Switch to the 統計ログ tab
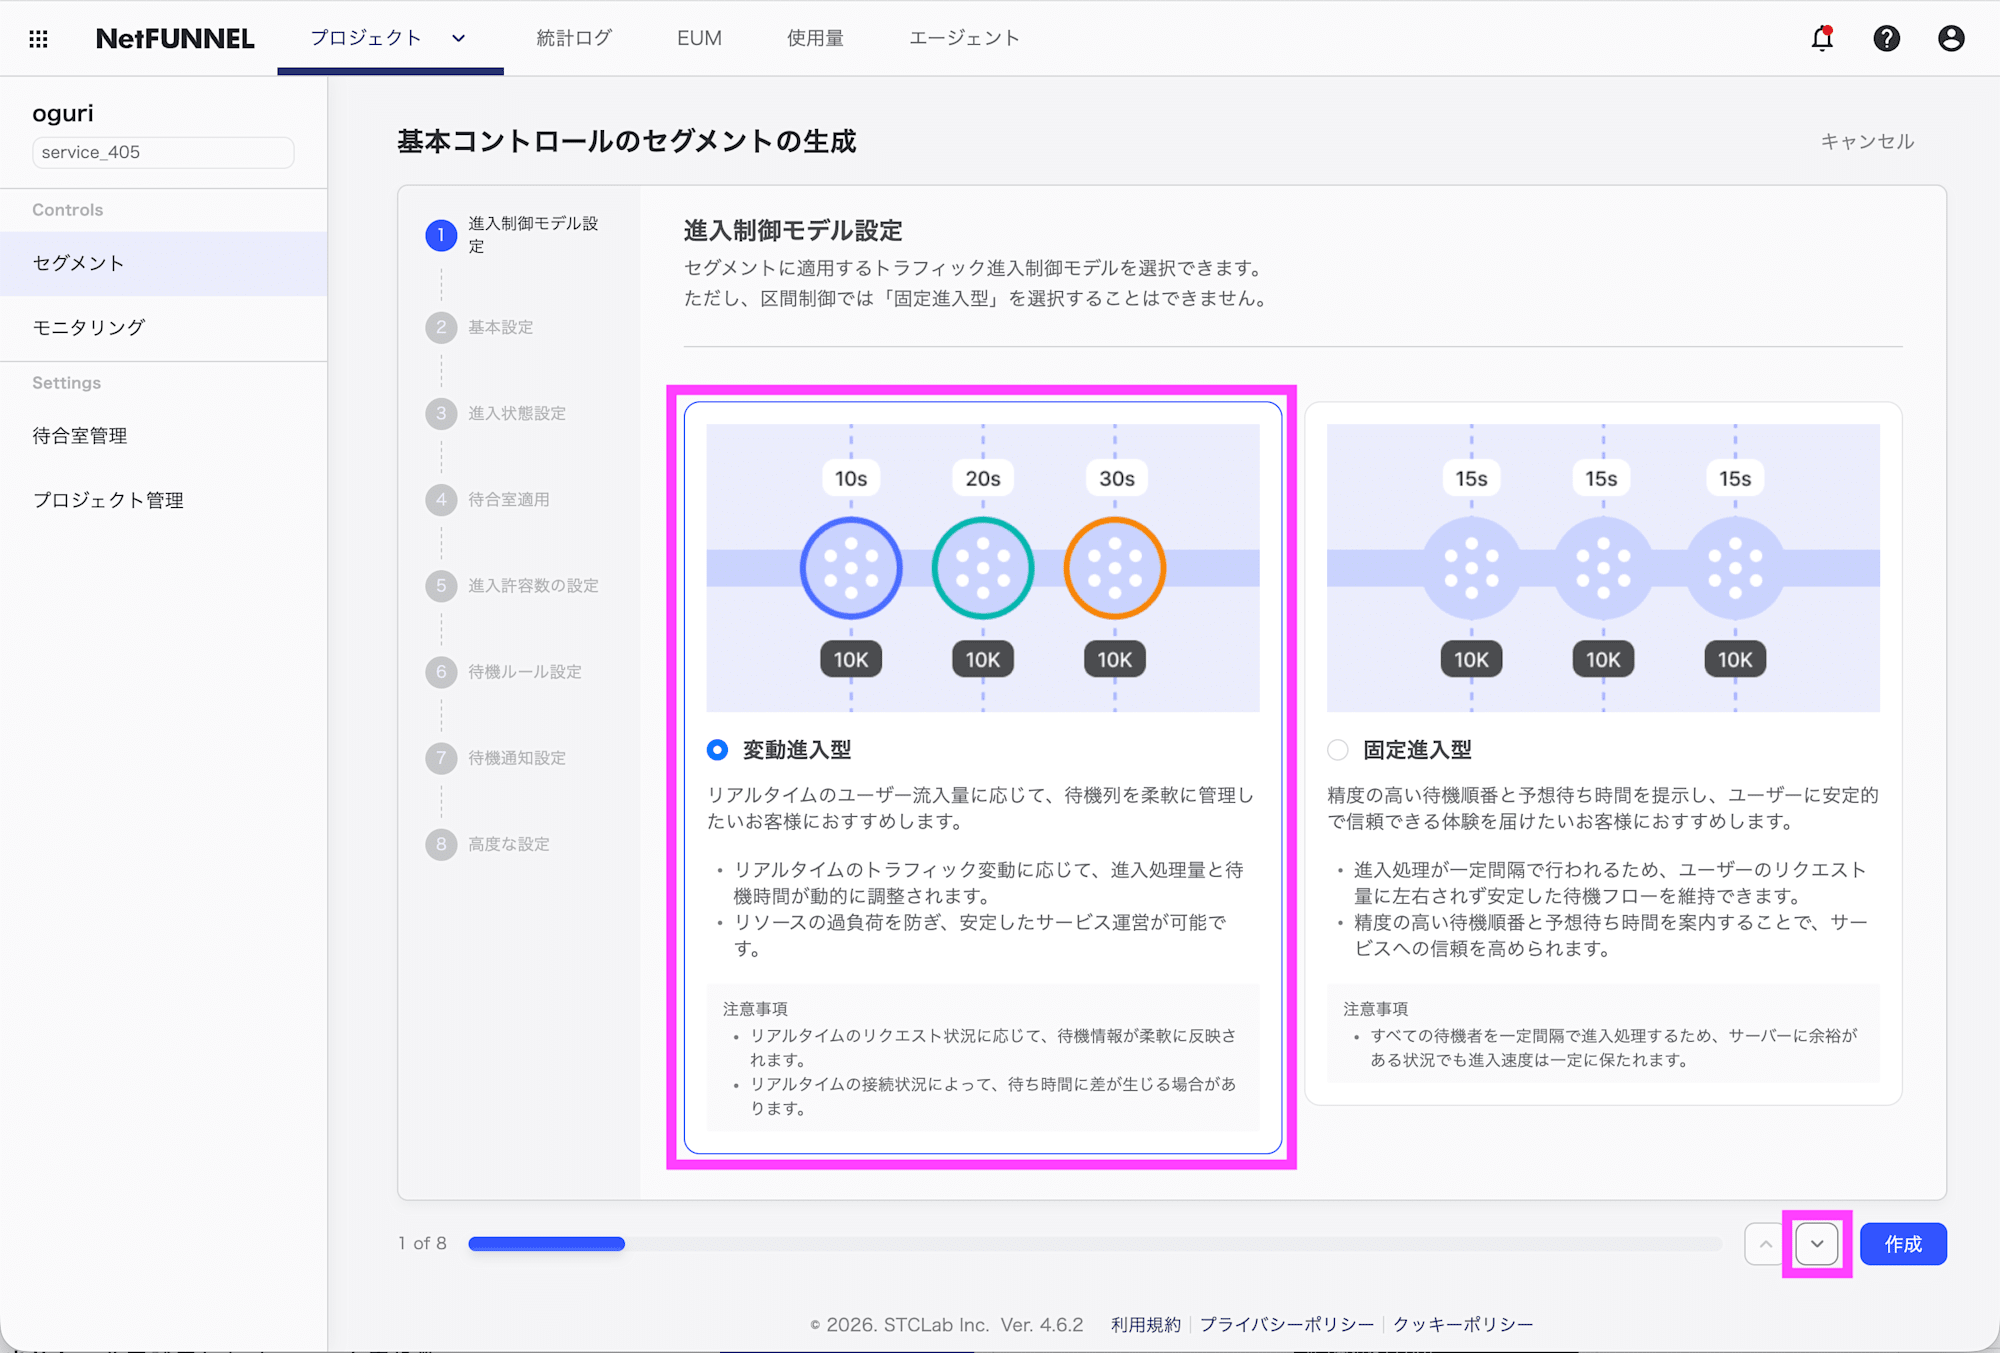2000x1353 pixels. point(573,38)
